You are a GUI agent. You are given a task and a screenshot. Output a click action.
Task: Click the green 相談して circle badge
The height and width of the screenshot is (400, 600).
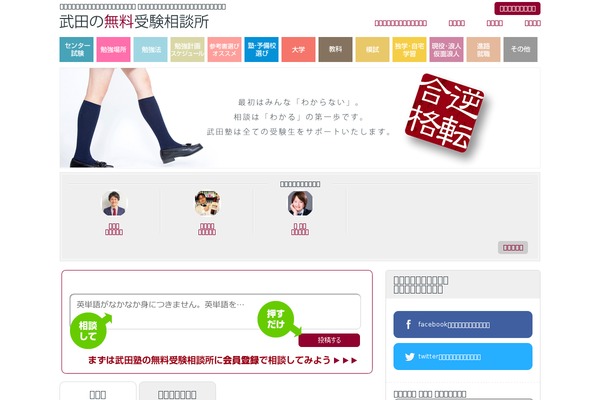click(x=88, y=331)
